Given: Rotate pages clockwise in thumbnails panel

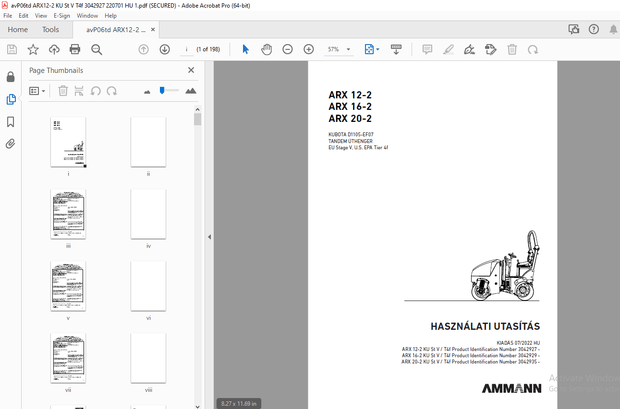Looking at the screenshot, I should click(112, 91).
